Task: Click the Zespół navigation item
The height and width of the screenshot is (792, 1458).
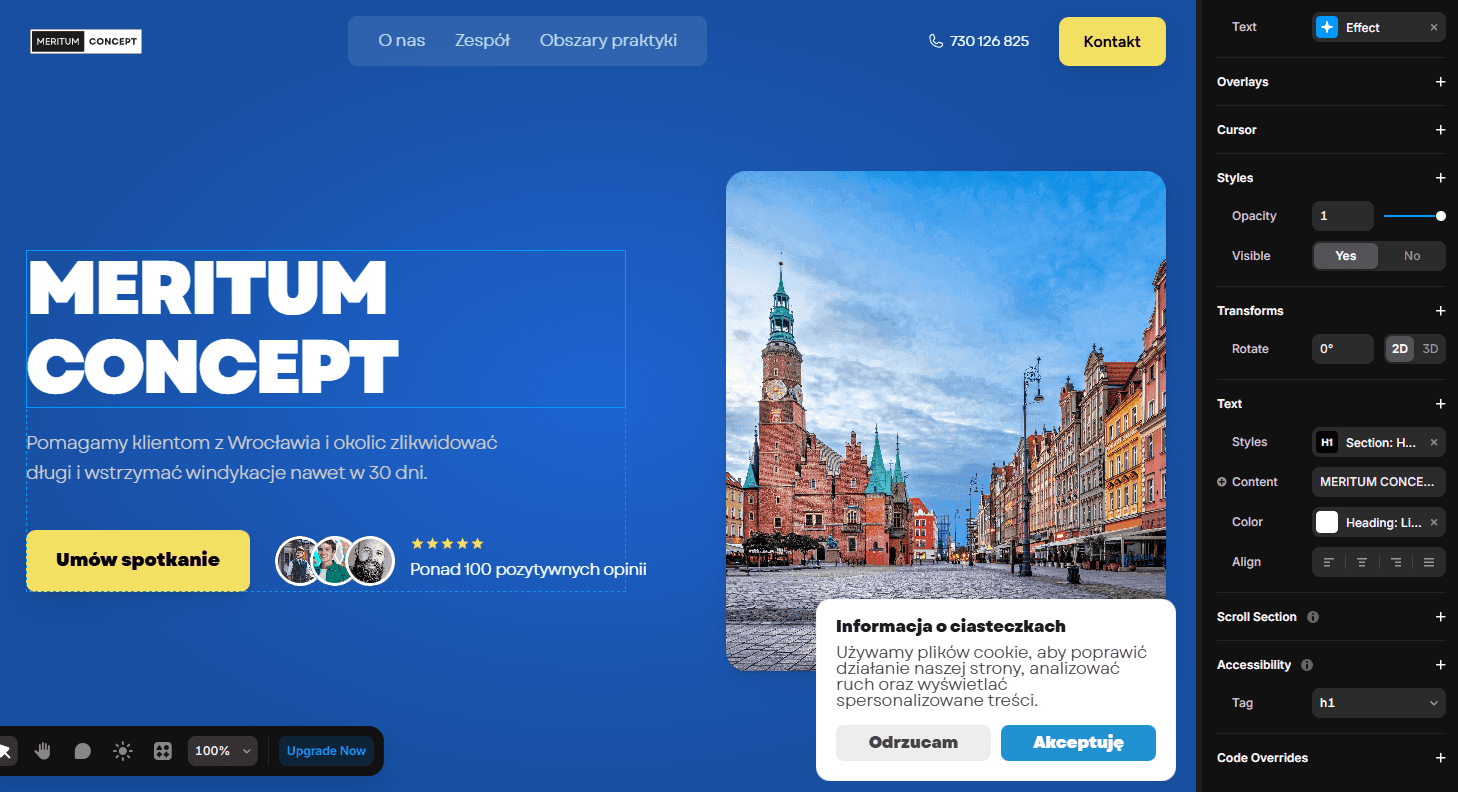Action: click(482, 40)
